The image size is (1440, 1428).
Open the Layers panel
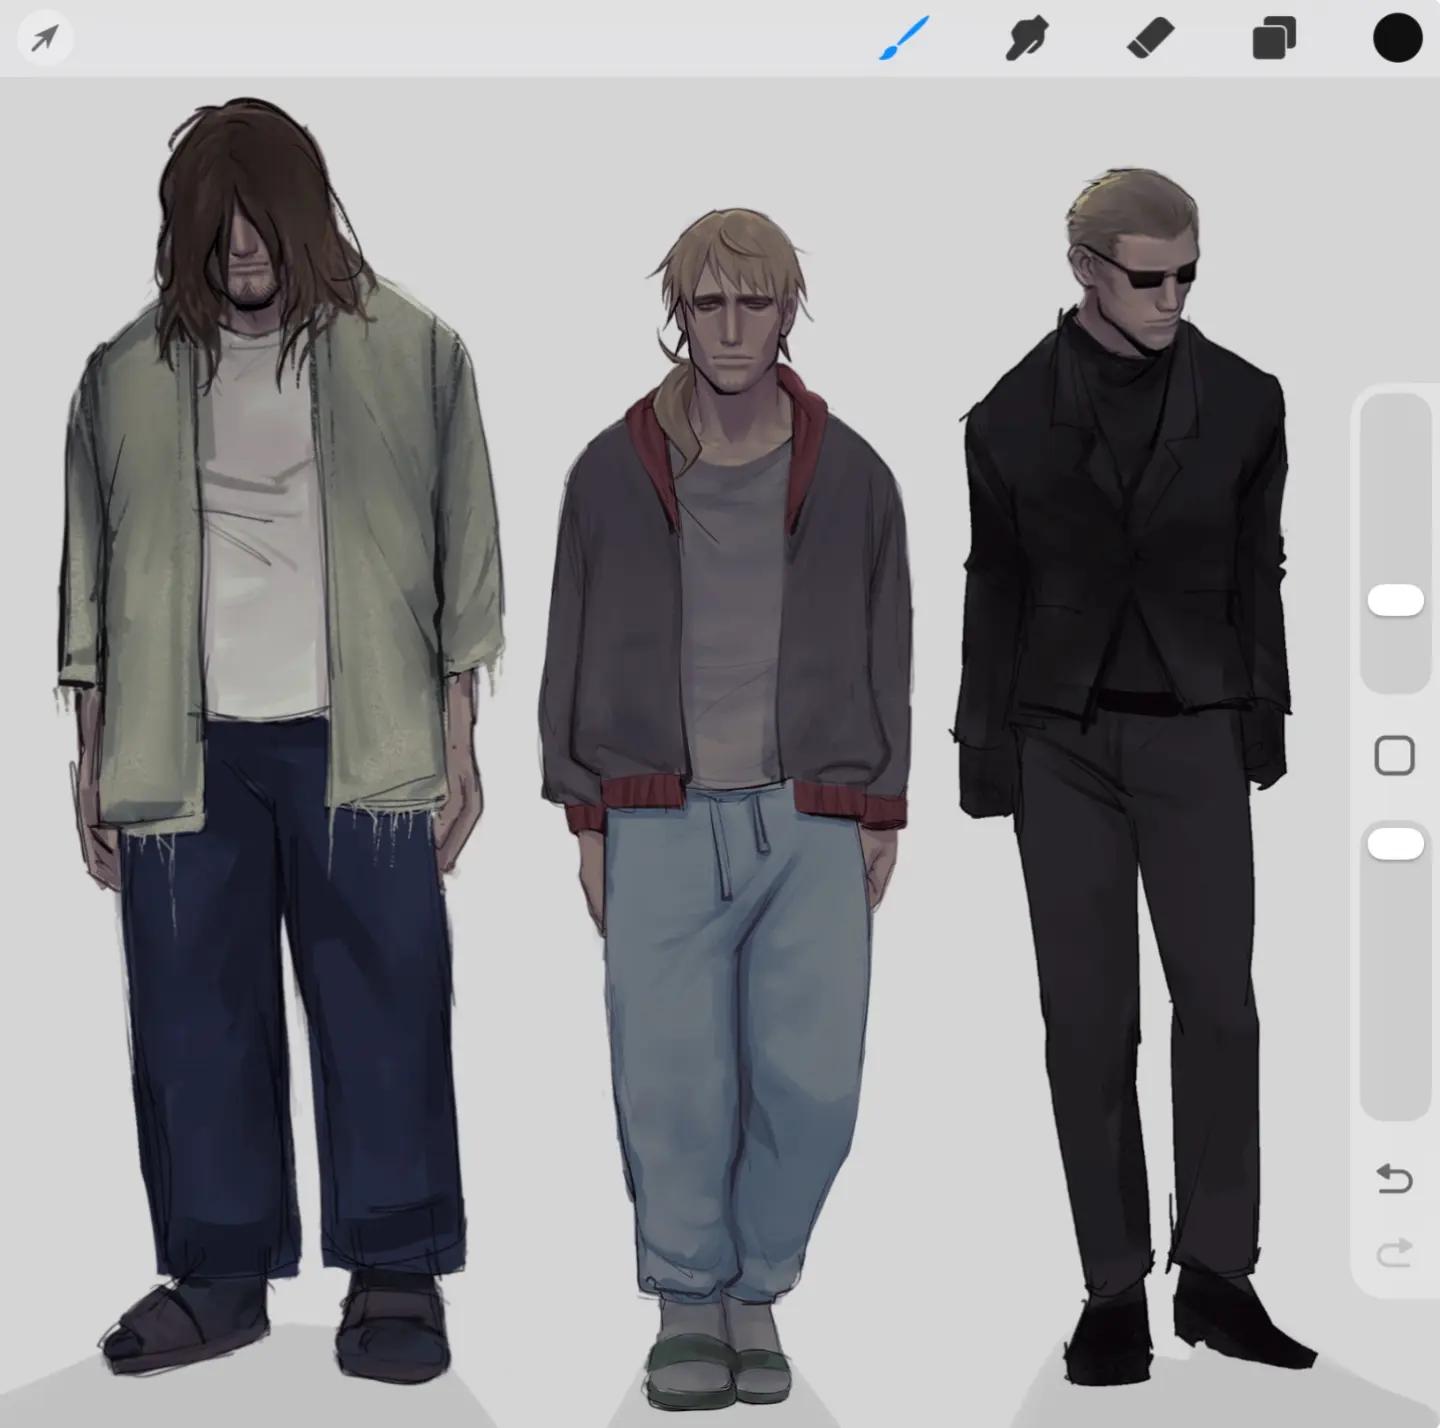(1274, 40)
